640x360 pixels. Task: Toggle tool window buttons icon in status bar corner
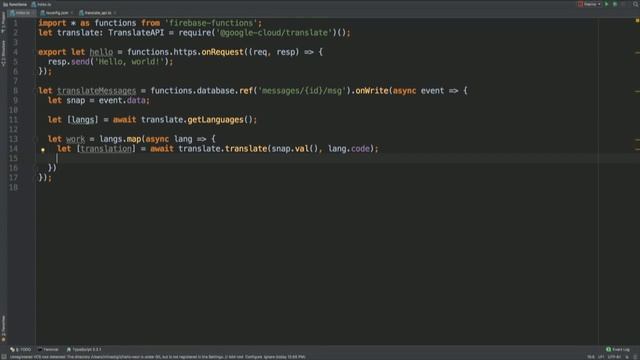click(4, 357)
